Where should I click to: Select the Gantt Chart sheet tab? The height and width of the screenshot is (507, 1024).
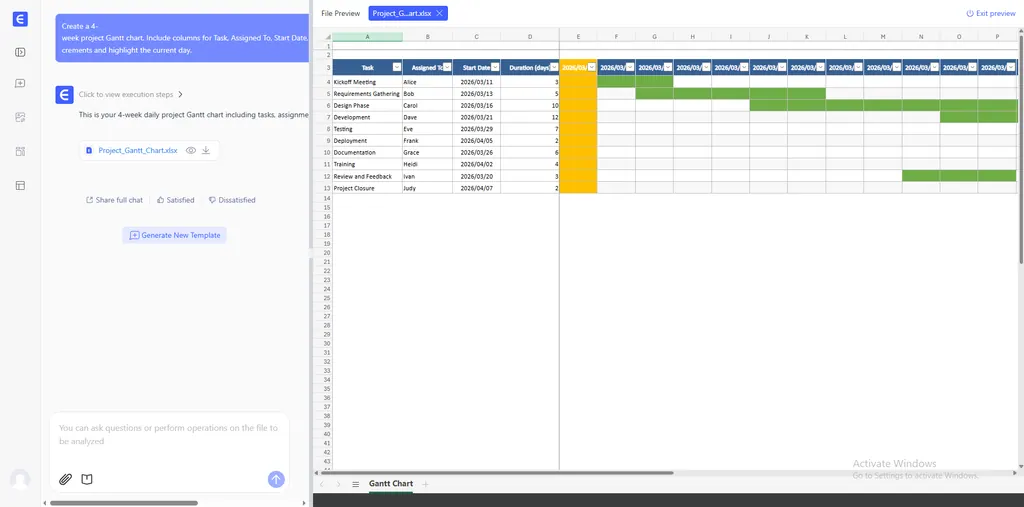pyautogui.click(x=390, y=484)
